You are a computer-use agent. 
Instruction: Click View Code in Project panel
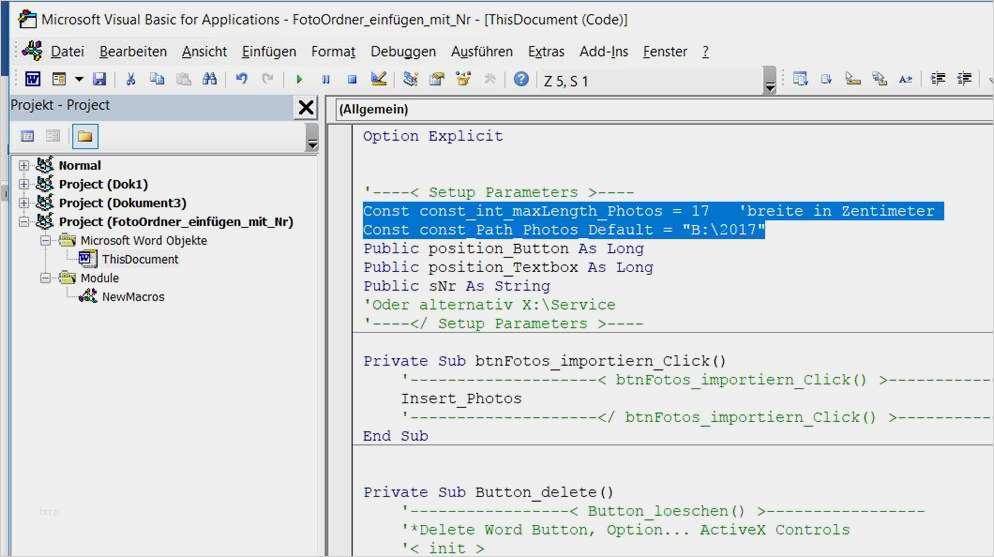click(27, 136)
